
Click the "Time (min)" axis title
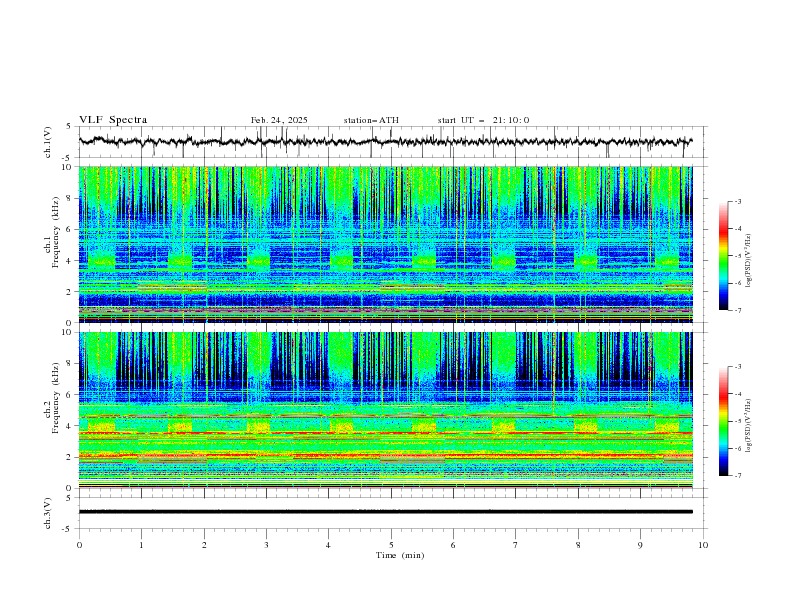tap(400, 555)
